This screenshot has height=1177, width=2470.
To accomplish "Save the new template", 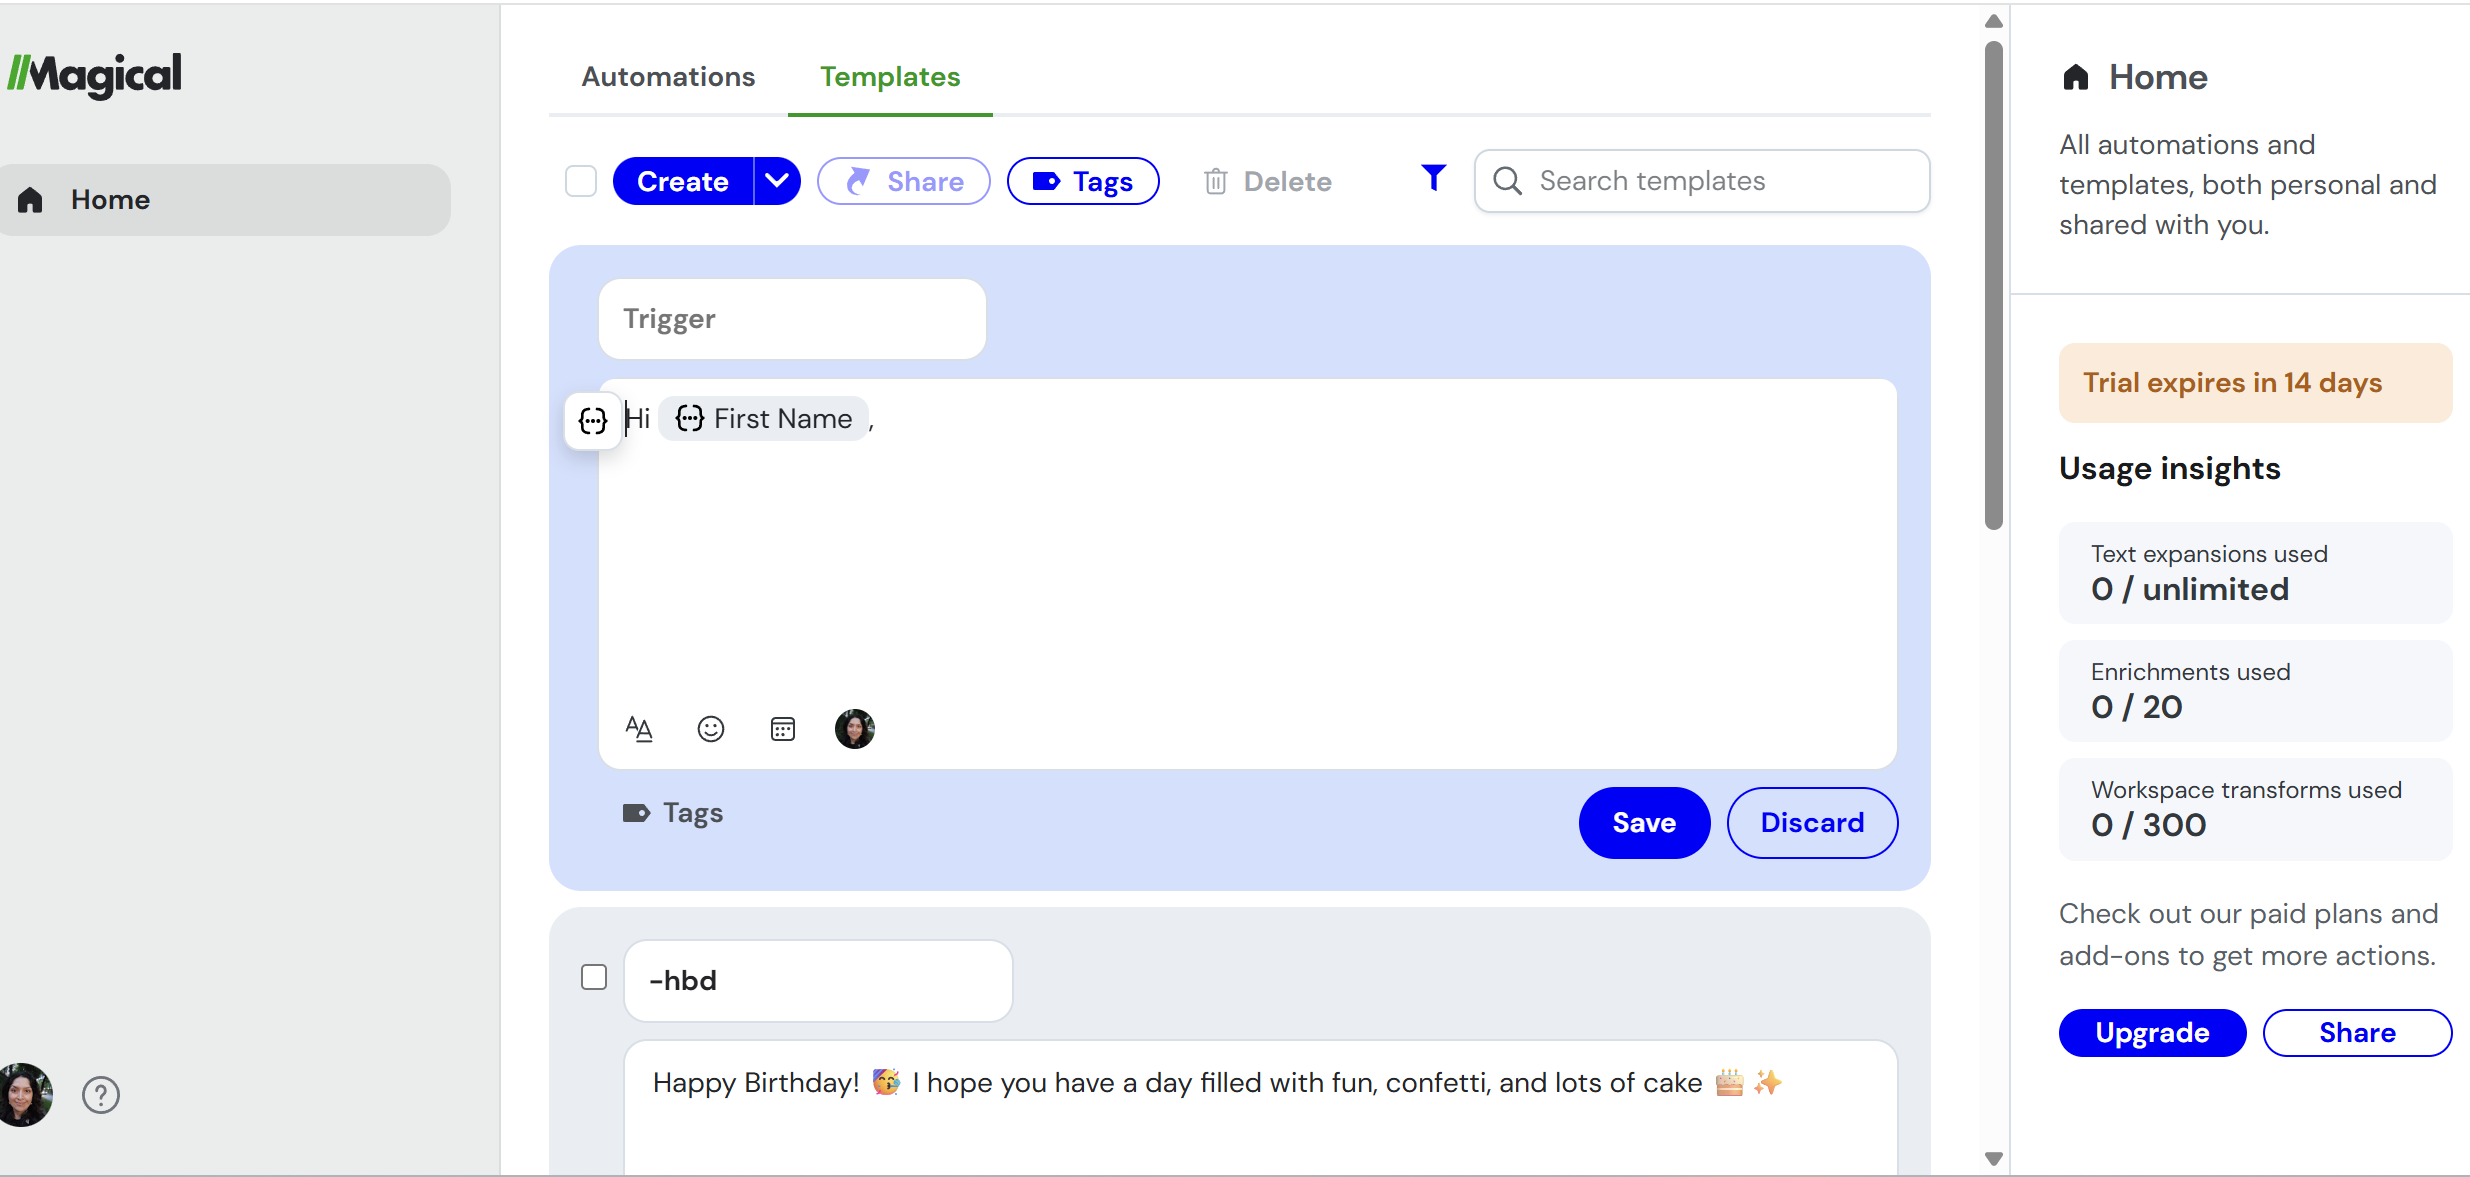I will [1644, 823].
